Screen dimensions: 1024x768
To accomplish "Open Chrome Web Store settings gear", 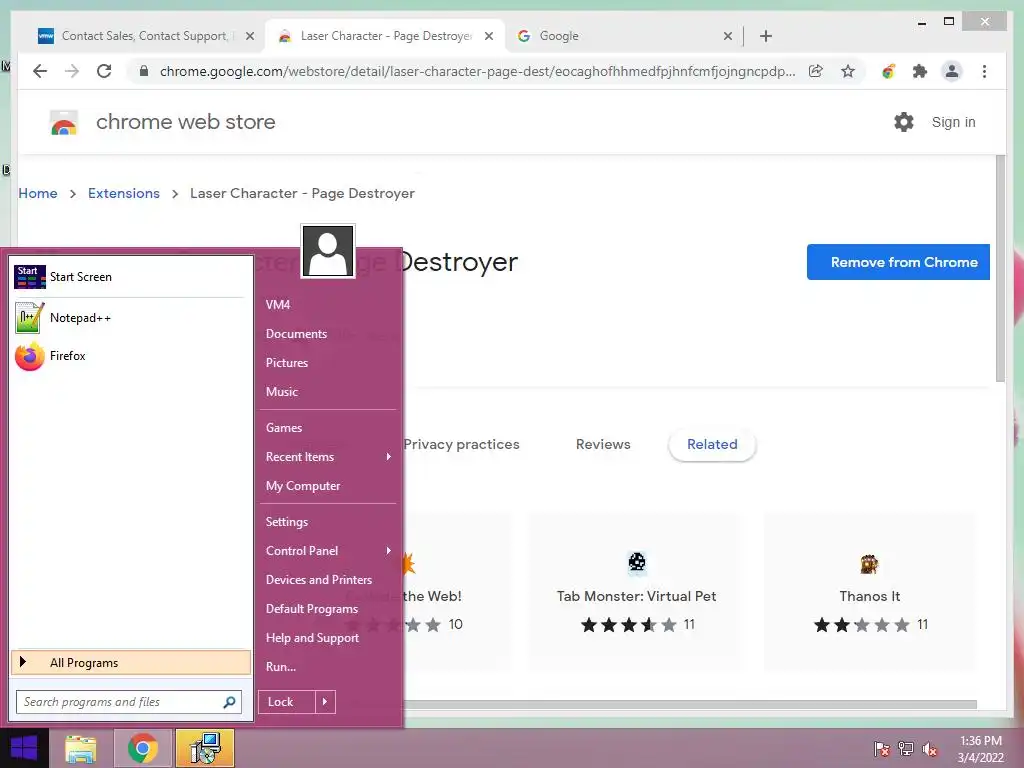I will coord(904,122).
